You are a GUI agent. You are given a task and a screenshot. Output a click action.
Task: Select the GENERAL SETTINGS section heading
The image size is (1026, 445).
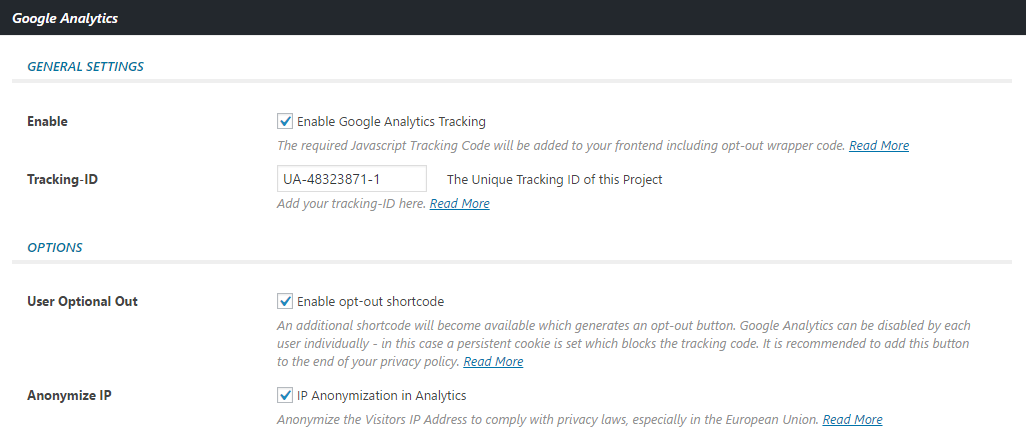tap(86, 67)
